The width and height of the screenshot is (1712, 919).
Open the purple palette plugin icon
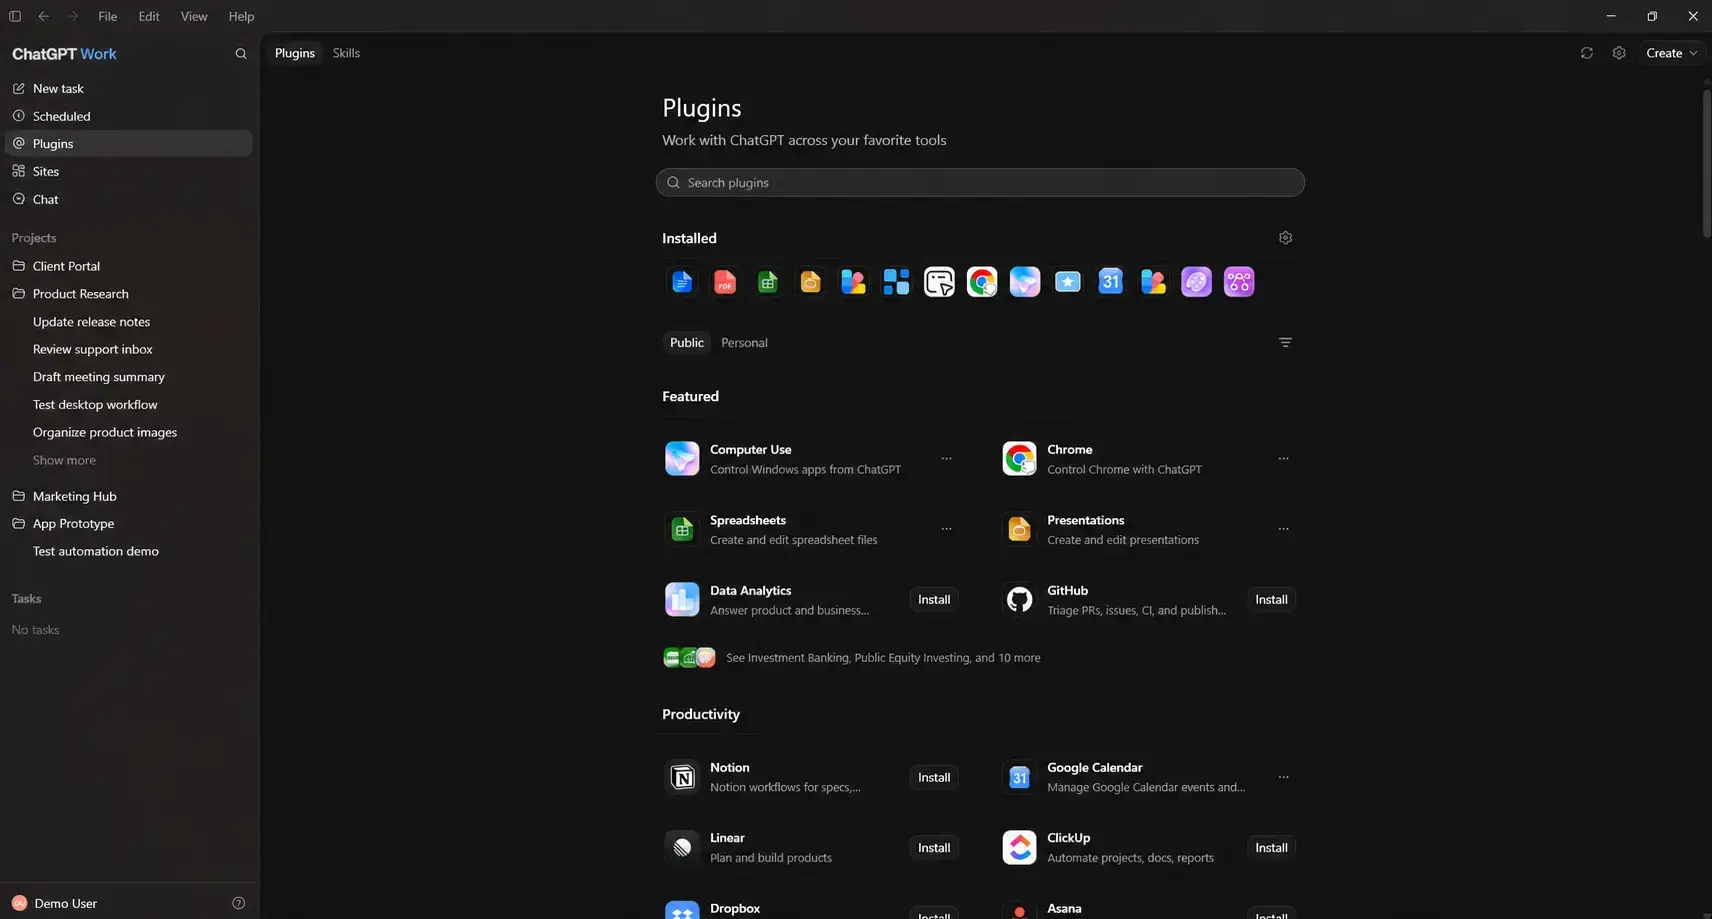click(1197, 282)
